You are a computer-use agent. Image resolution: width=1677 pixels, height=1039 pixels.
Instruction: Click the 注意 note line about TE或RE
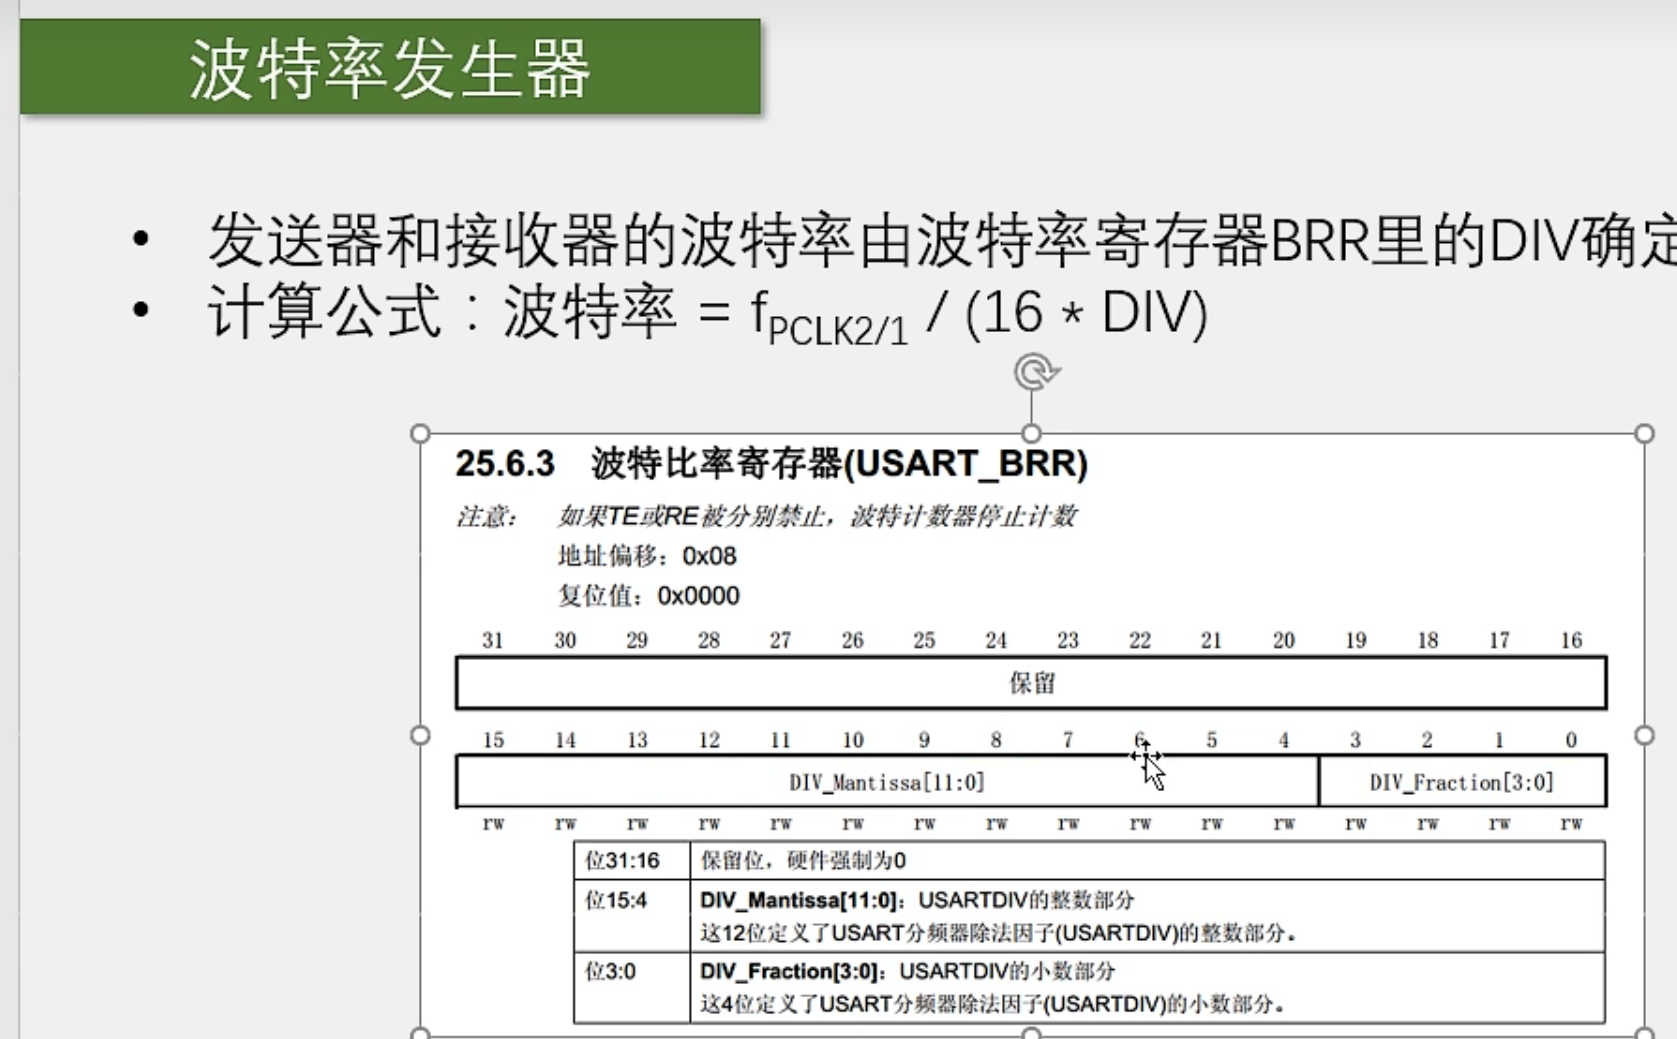pos(766,516)
